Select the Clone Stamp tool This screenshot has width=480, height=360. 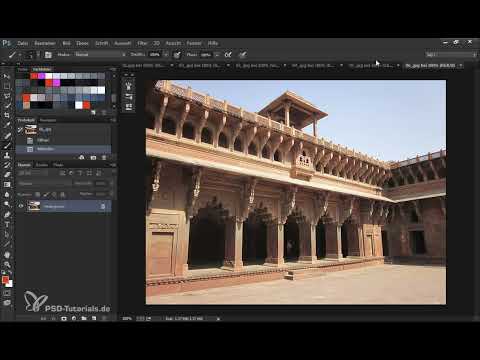(7, 155)
